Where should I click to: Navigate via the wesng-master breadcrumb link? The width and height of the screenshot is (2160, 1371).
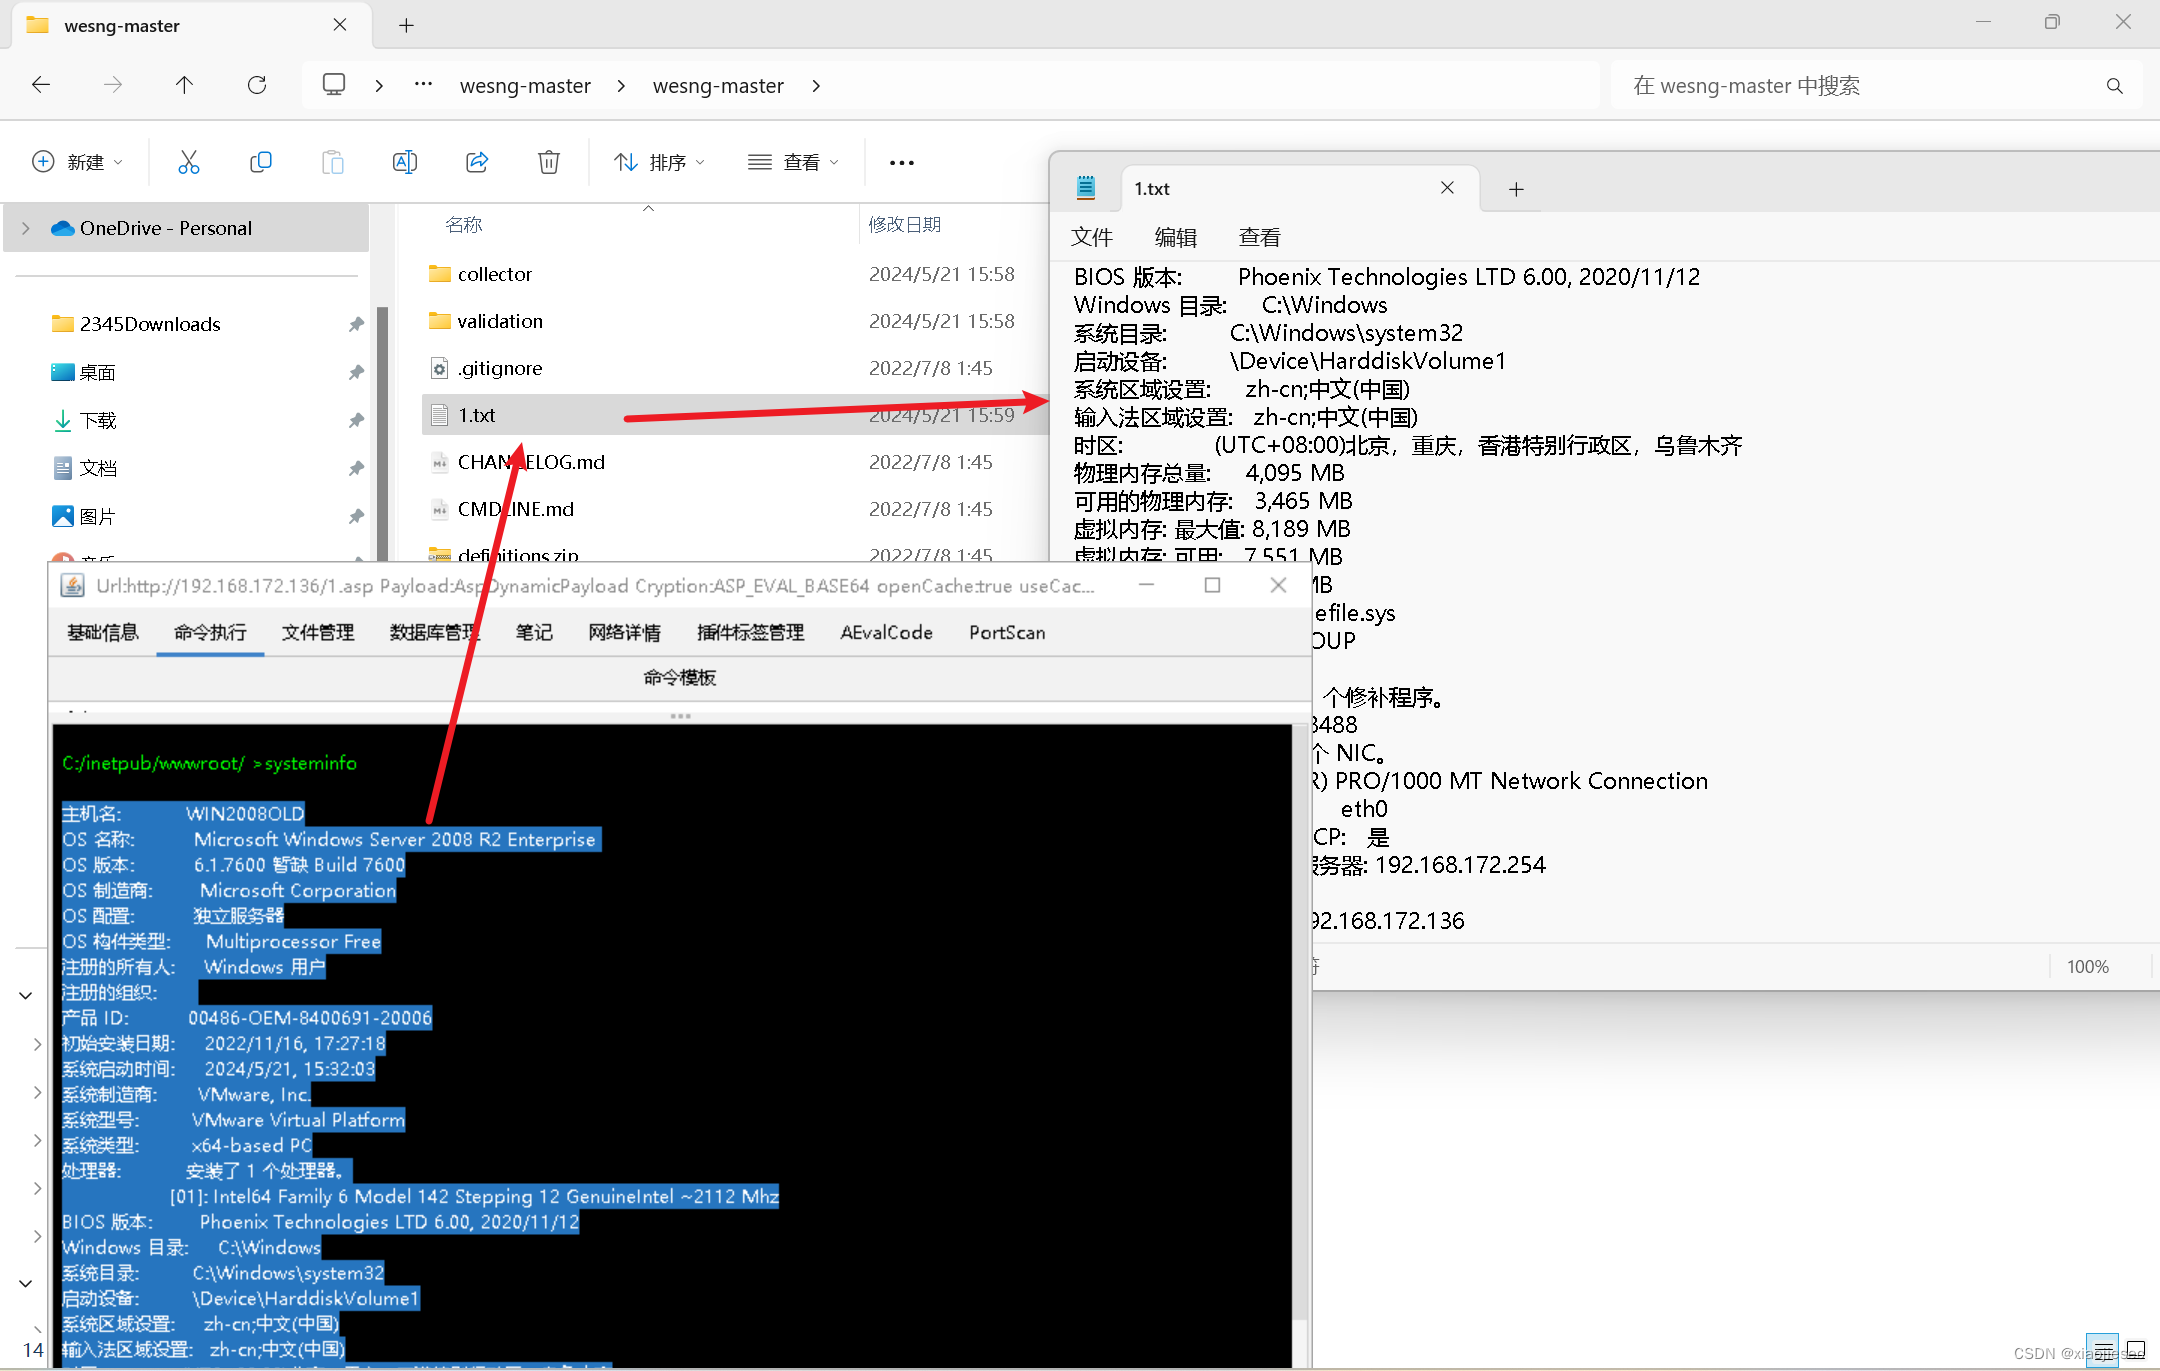coord(525,85)
